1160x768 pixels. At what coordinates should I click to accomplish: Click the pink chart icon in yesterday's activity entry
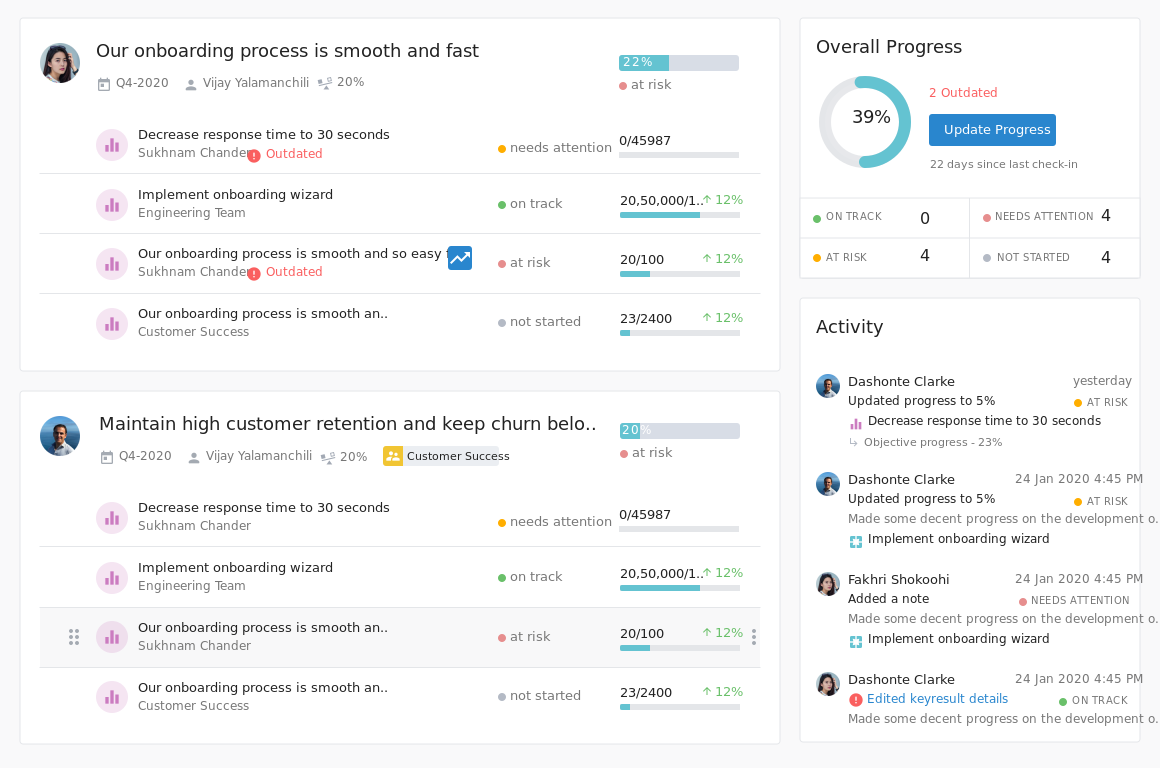(856, 422)
